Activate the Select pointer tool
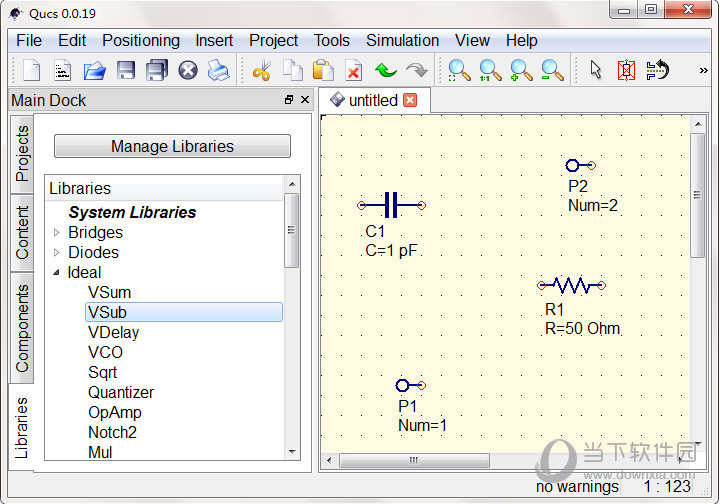The width and height of the screenshot is (720, 504). pyautogui.click(x=596, y=71)
